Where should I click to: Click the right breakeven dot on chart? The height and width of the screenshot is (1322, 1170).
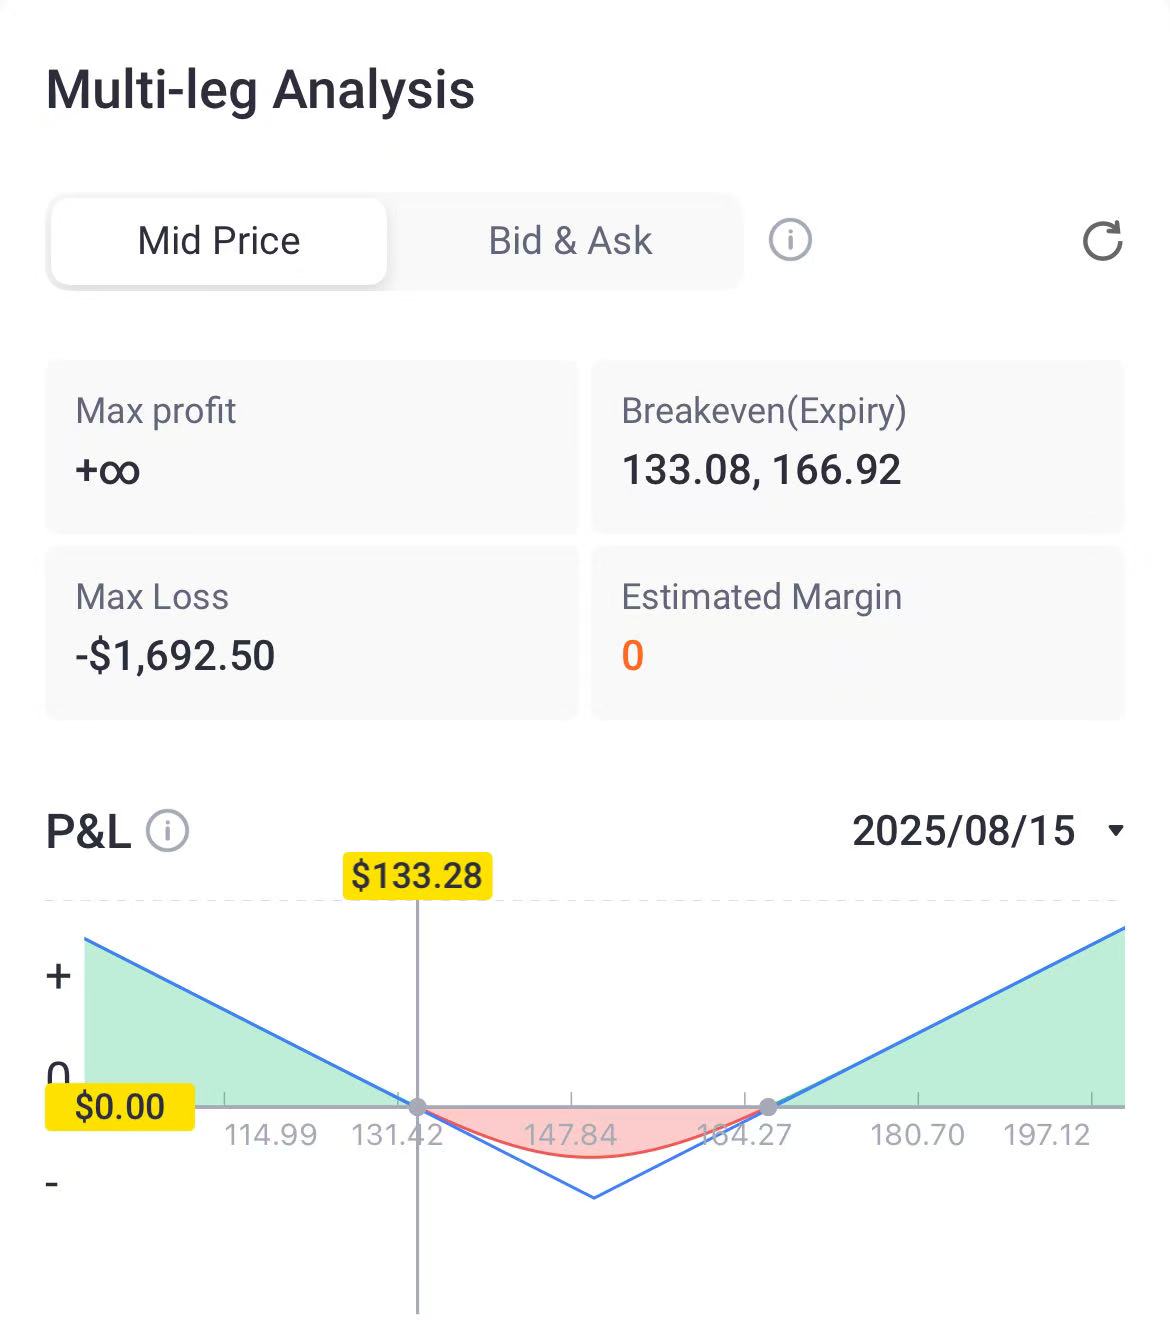tap(768, 1107)
